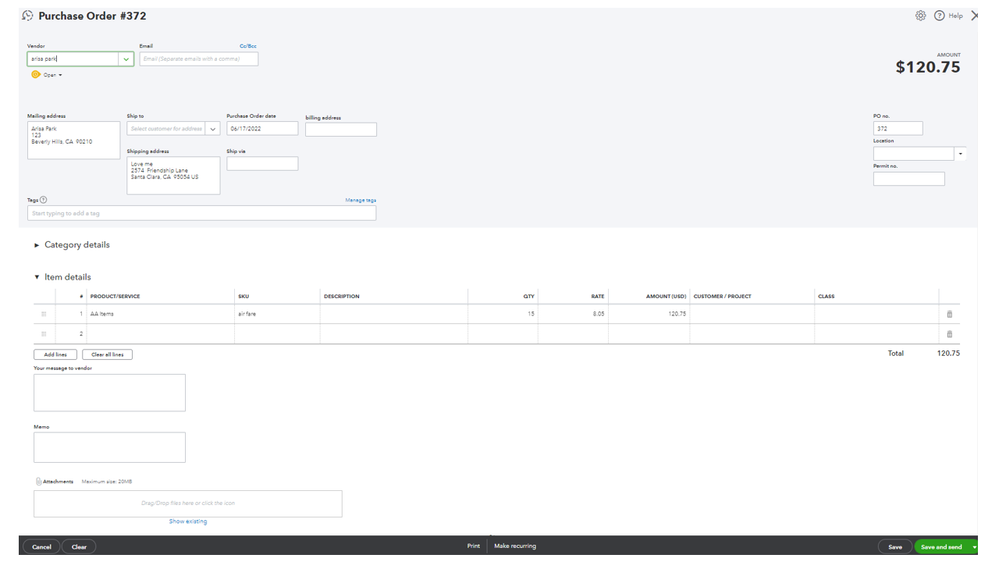The image size is (999, 562).
Task: Click the attachments drag/drop area
Action: tap(188, 503)
